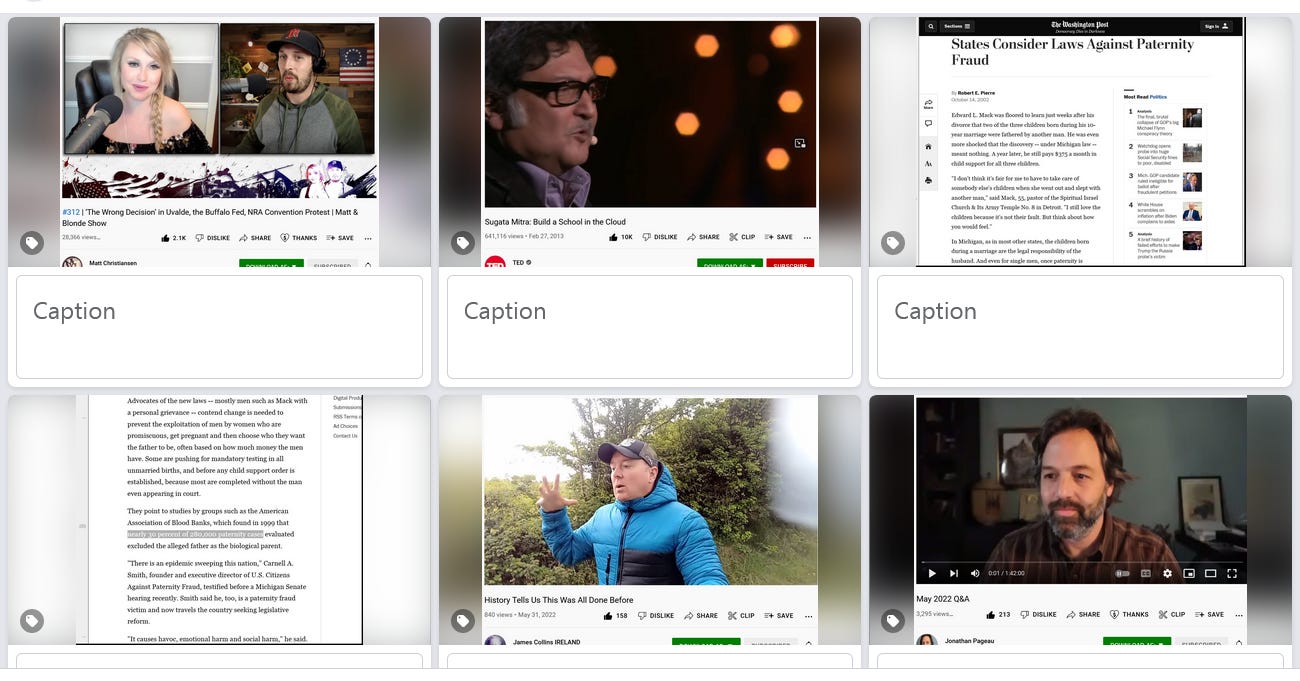Click the tag icon on the Sugata Mitra TED card

point(462,243)
